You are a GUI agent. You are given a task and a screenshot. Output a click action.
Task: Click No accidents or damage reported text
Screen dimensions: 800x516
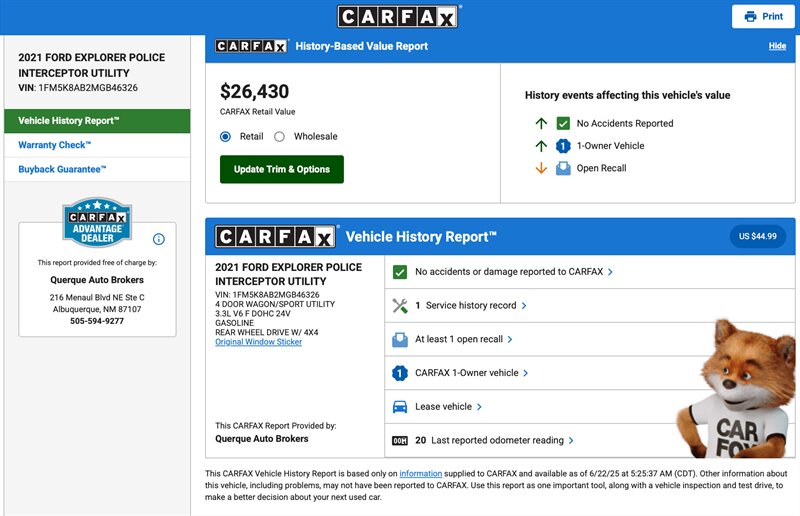tap(509, 272)
